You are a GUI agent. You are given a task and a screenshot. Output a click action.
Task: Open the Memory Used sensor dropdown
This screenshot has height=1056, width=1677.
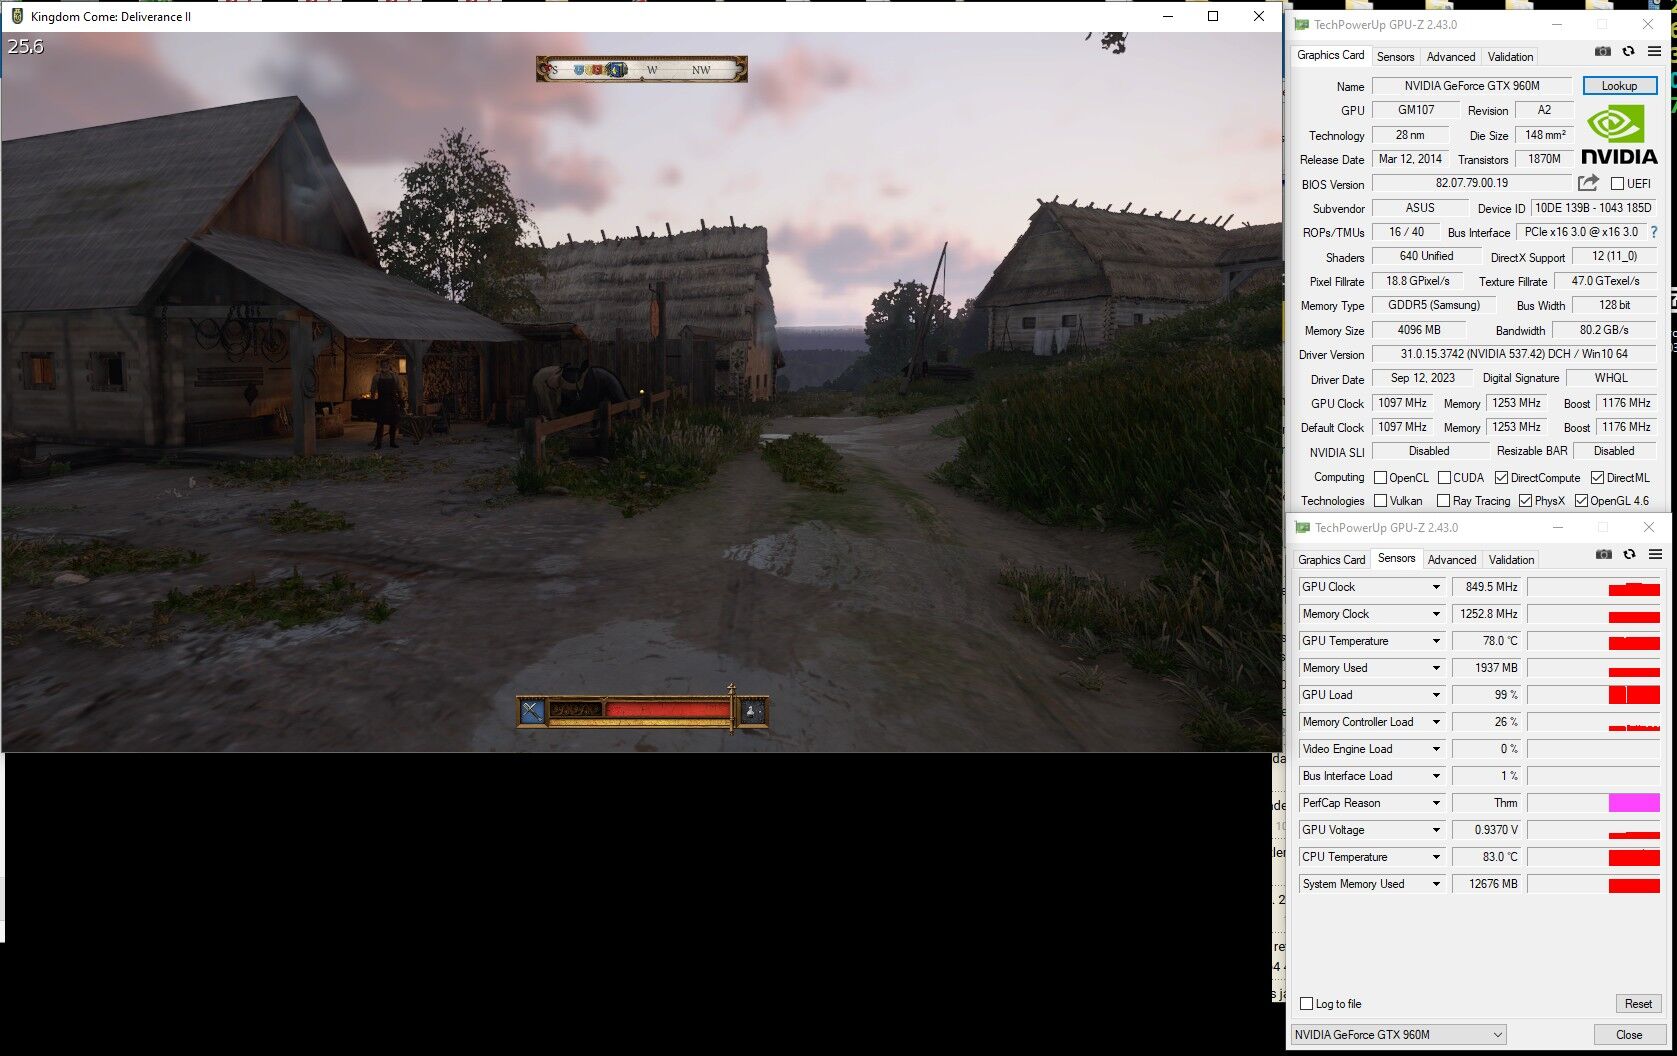pyautogui.click(x=1436, y=668)
